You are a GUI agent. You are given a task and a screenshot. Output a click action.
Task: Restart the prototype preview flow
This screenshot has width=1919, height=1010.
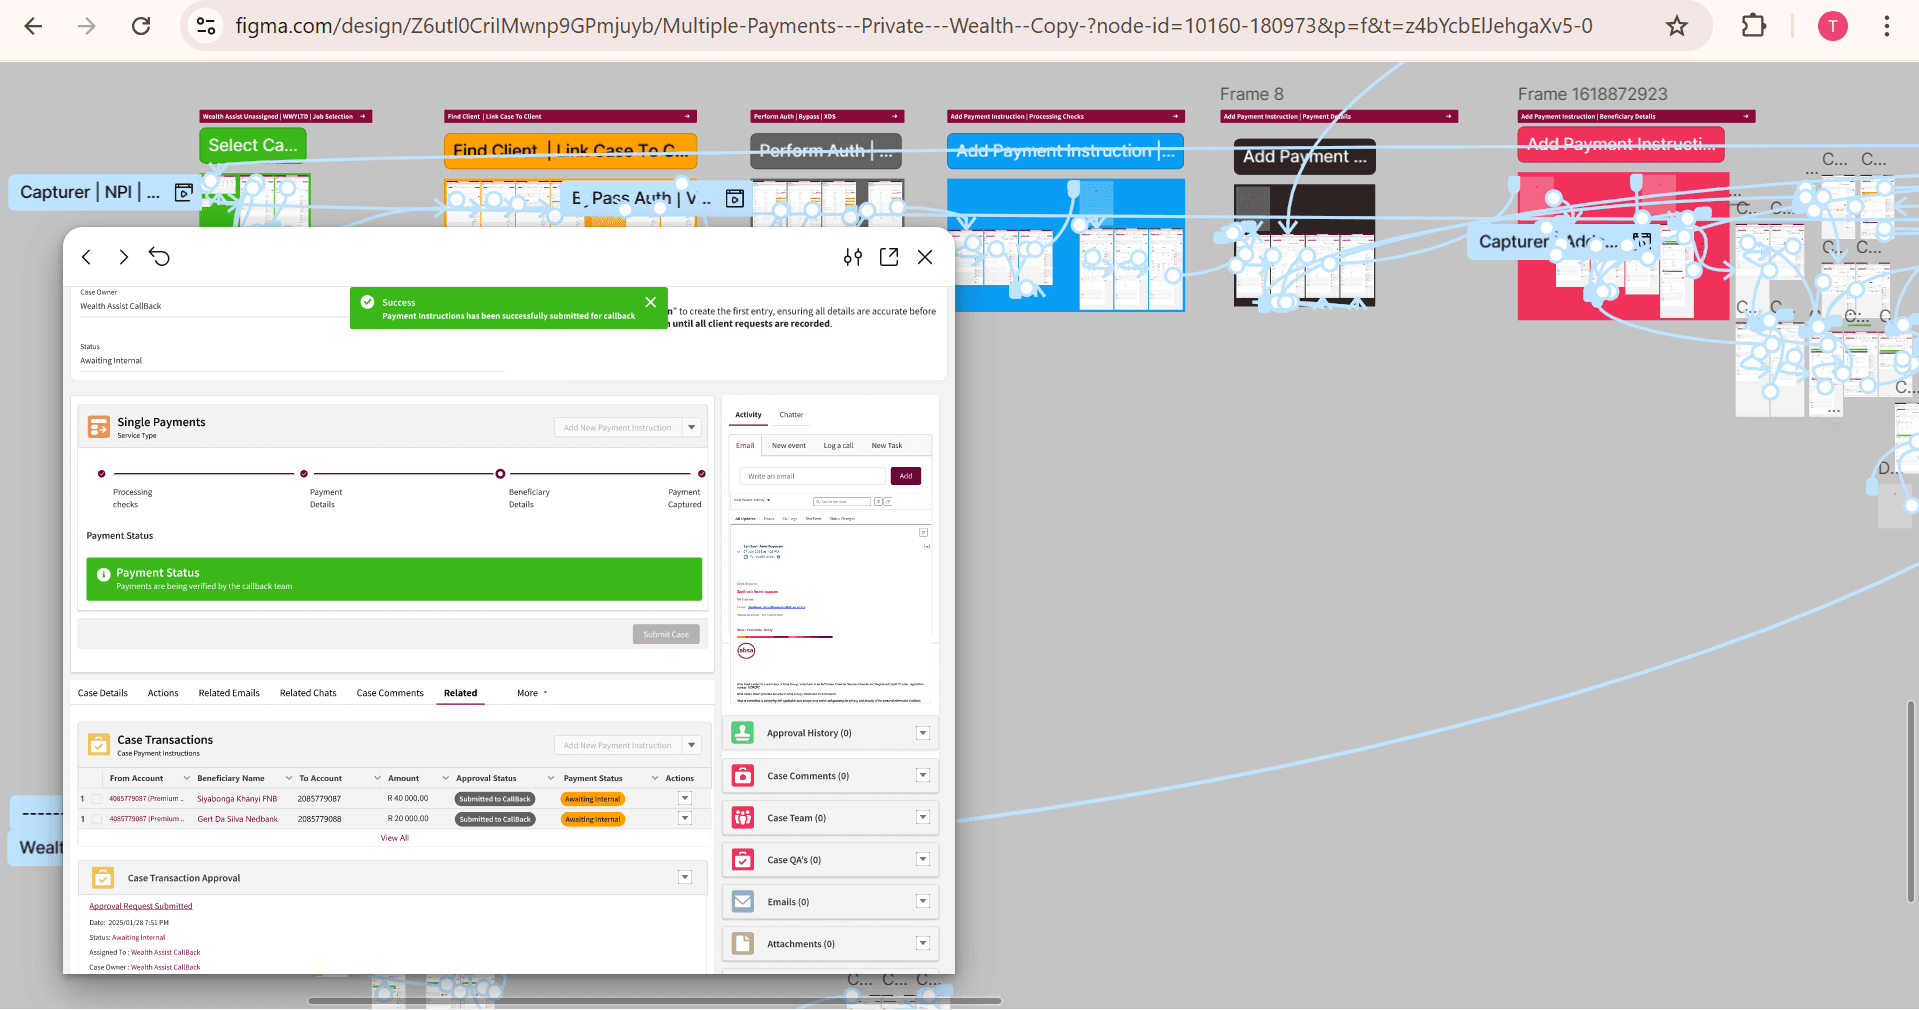[159, 257]
